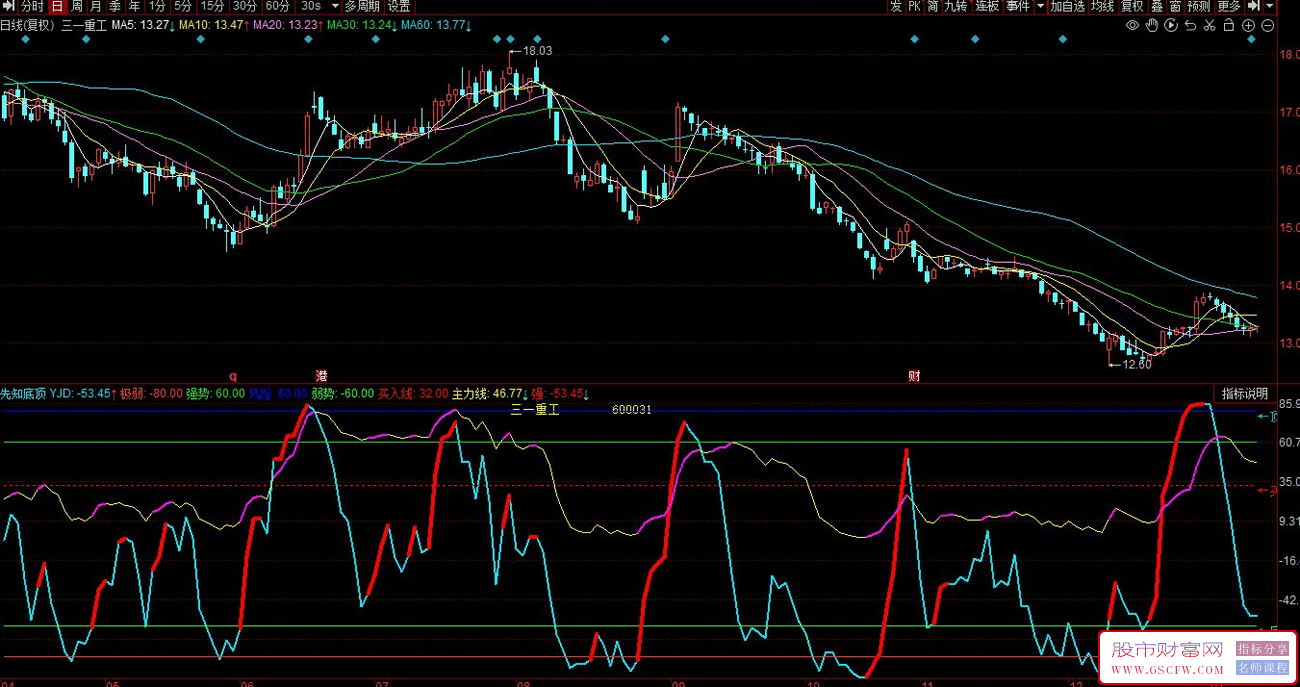Click the 强势: 60.00 parameter label
The height and width of the screenshot is (687, 1300).
(x=215, y=394)
